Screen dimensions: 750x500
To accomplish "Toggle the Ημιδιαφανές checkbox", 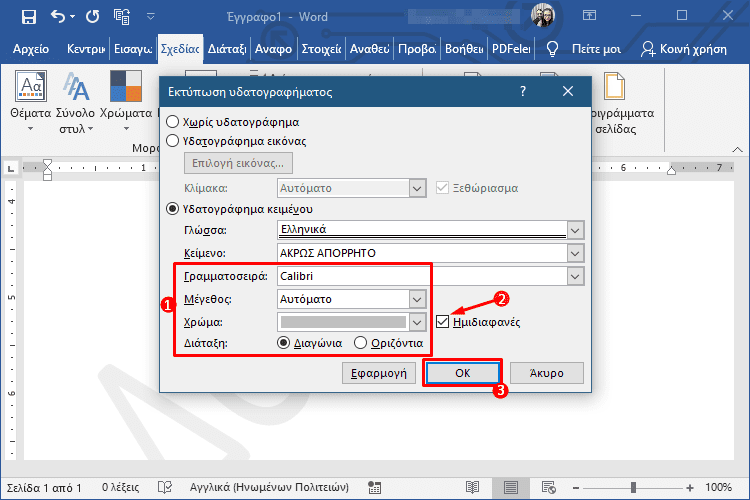I will (443, 322).
